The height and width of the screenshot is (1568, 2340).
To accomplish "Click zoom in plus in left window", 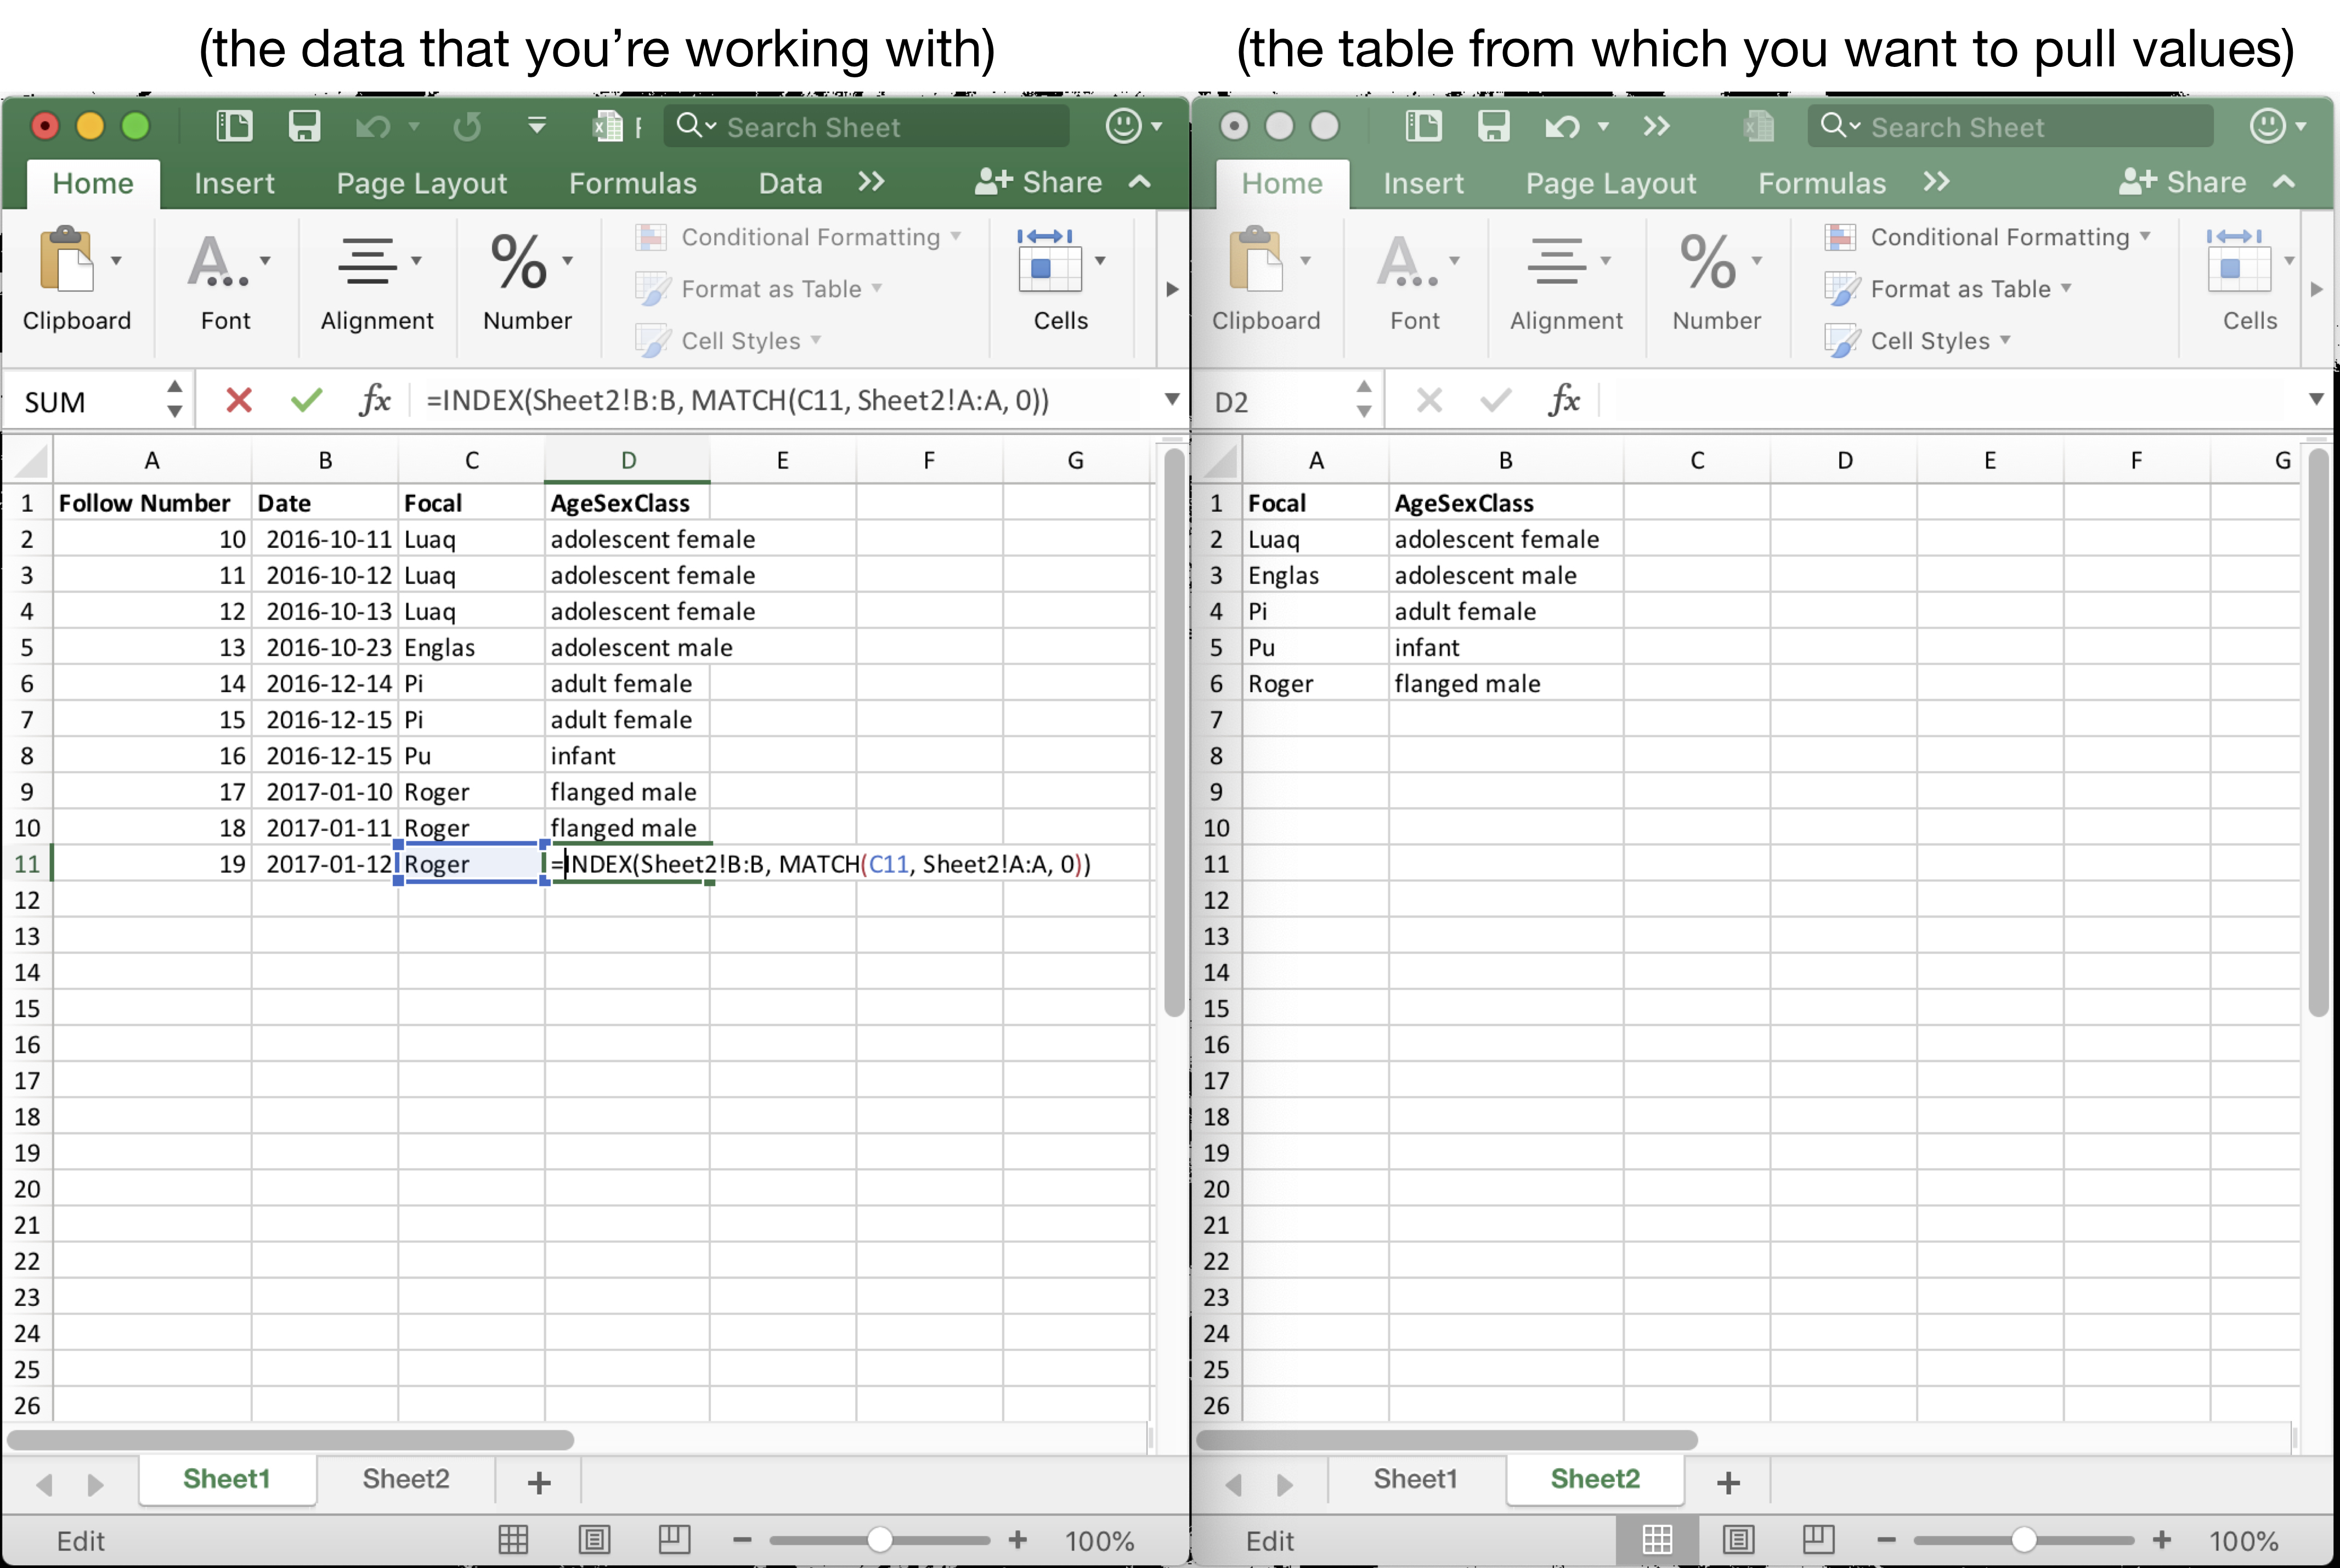I will pyautogui.click(x=1017, y=1540).
